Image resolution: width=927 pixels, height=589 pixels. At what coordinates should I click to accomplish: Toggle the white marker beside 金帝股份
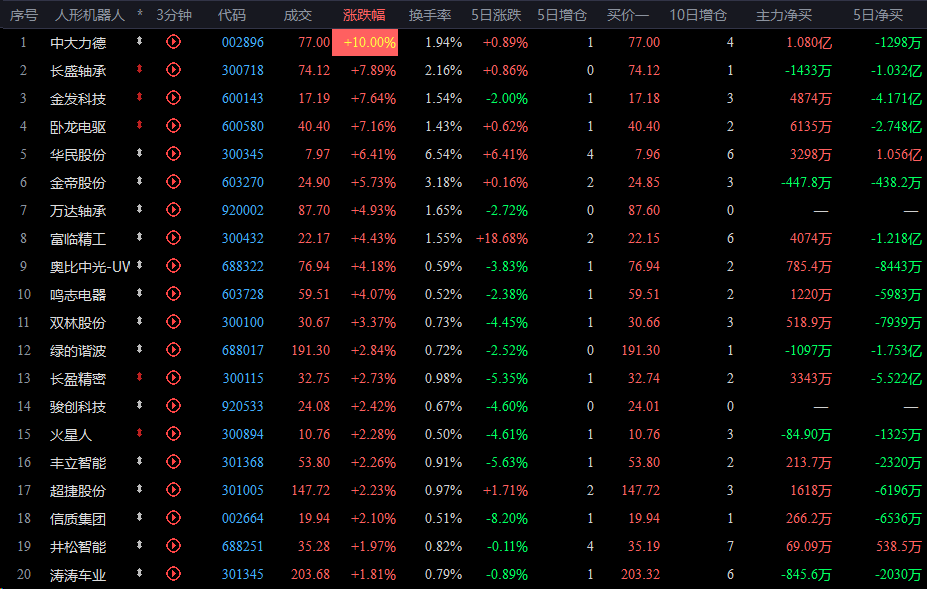[140, 182]
